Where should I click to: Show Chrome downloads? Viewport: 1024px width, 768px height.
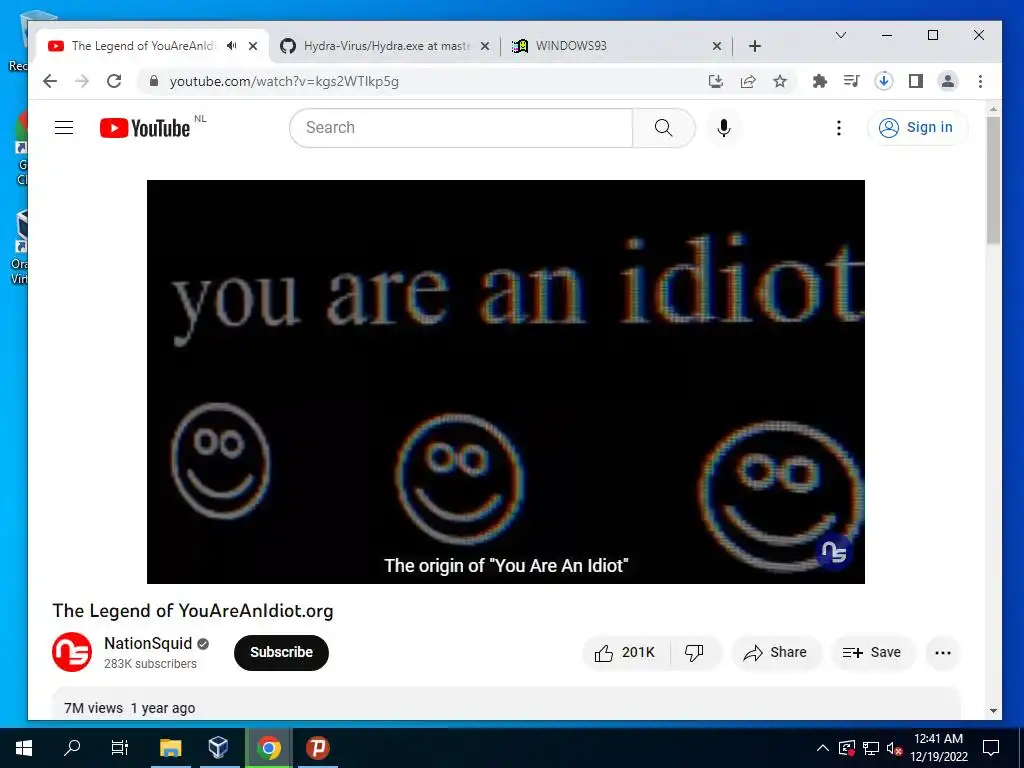pyautogui.click(x=884, y=81)
